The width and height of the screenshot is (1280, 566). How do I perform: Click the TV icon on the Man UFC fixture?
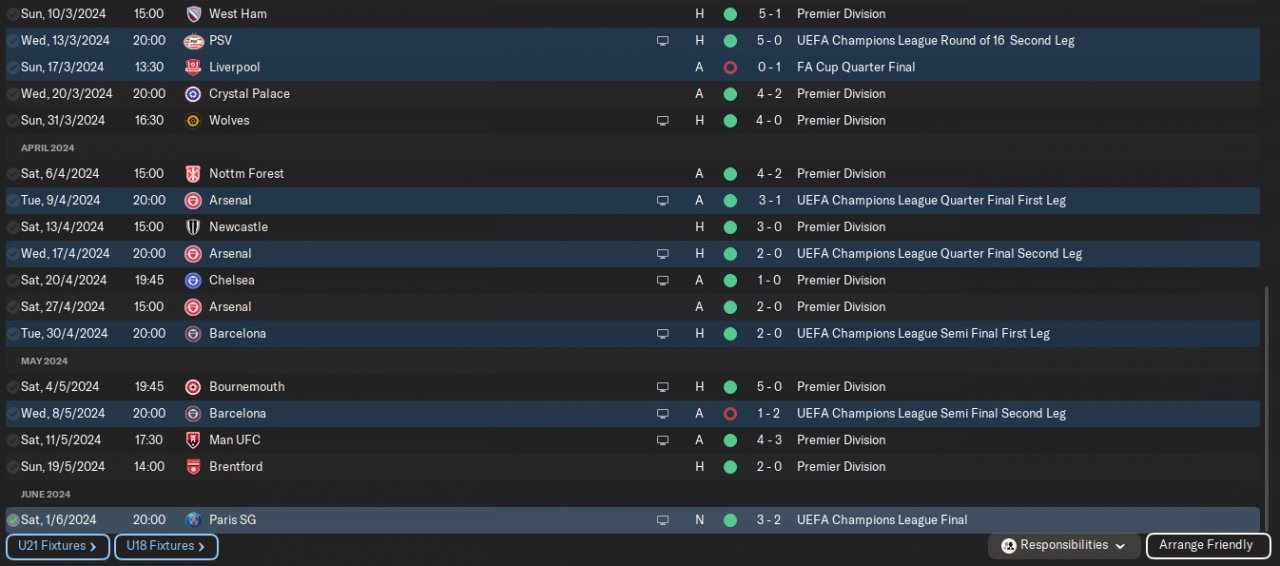point(662,440)
